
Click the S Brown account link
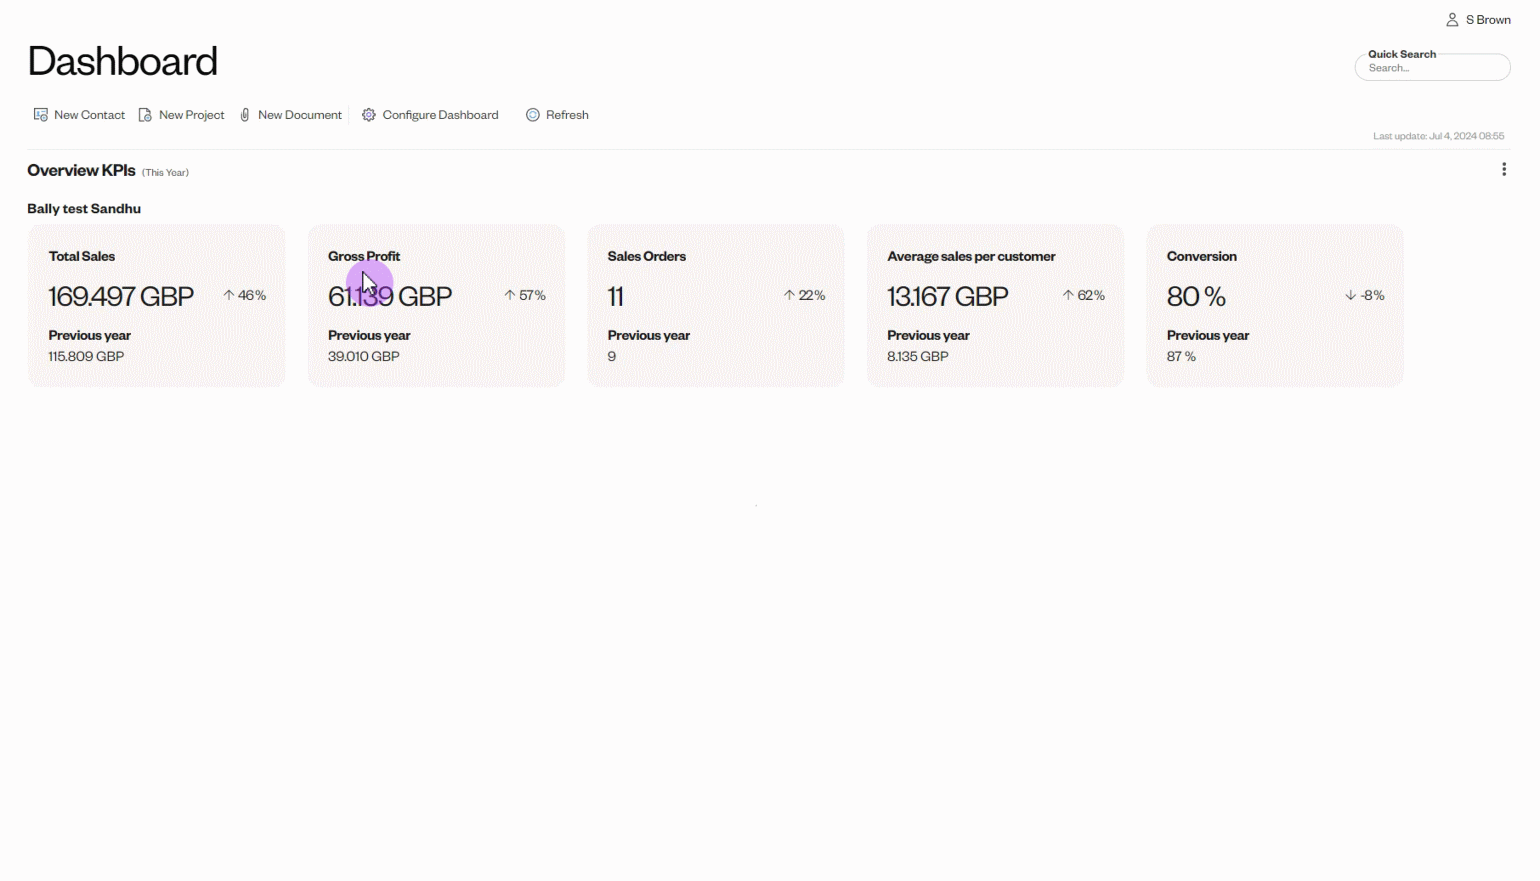click(1487, 19)
